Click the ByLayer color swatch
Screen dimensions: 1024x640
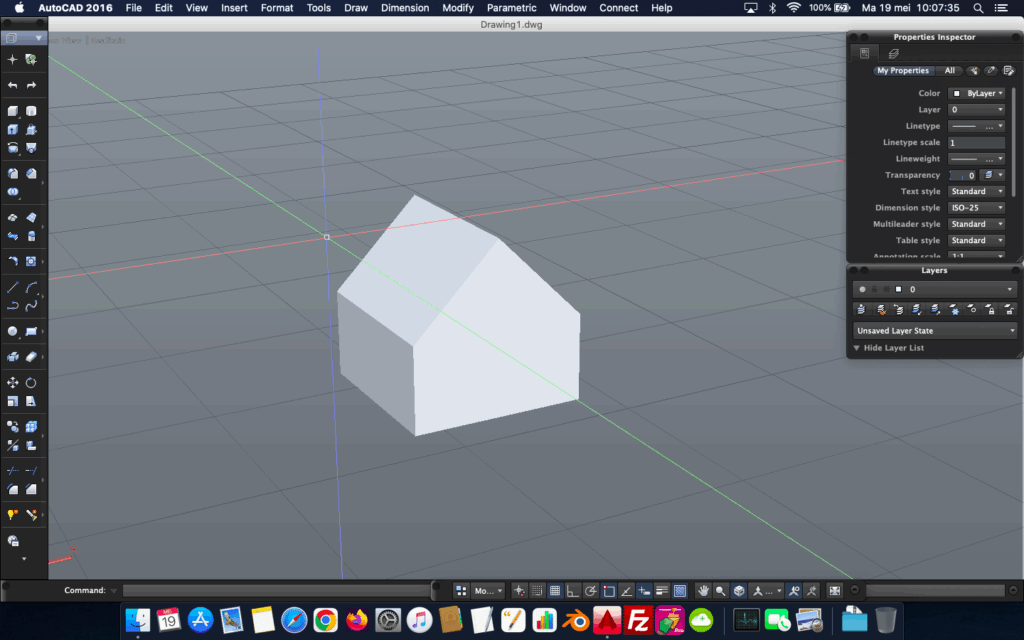[x=958, y=92]
